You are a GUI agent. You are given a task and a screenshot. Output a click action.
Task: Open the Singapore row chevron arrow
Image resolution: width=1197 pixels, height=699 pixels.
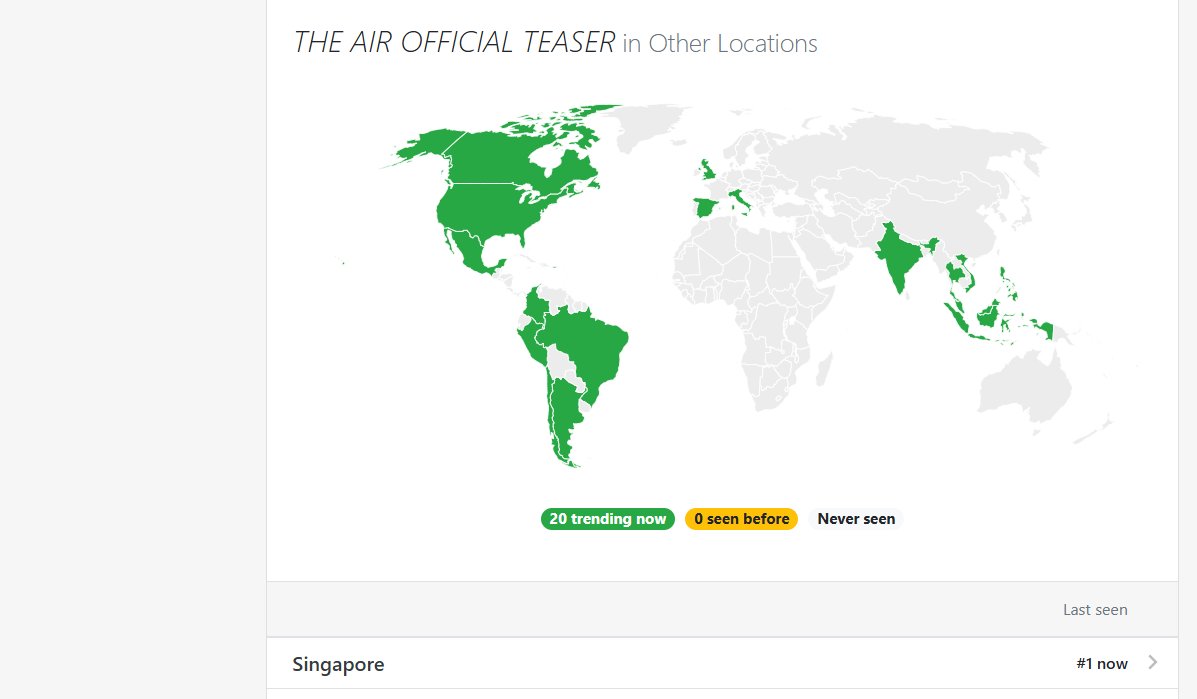coord(1153,662)
